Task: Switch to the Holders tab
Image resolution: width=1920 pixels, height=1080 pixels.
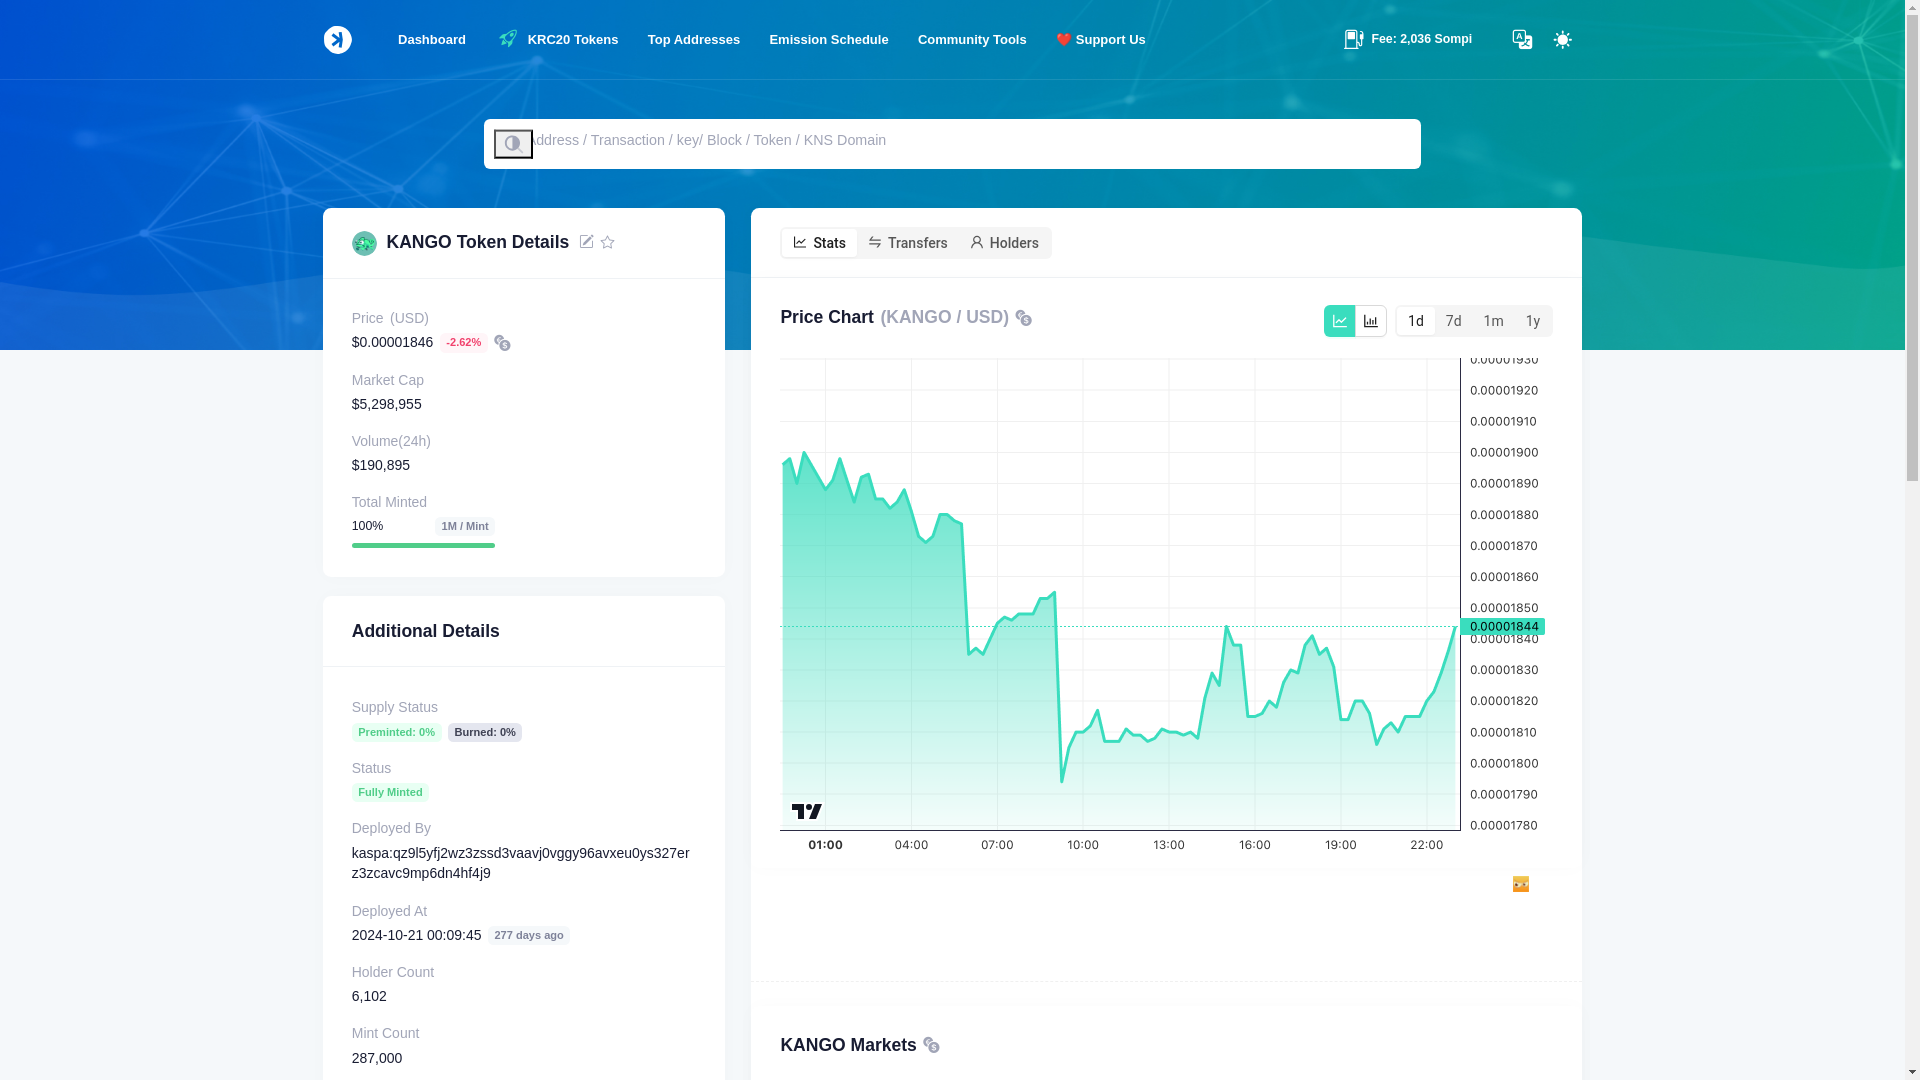Action: (x=1004, y=243)
